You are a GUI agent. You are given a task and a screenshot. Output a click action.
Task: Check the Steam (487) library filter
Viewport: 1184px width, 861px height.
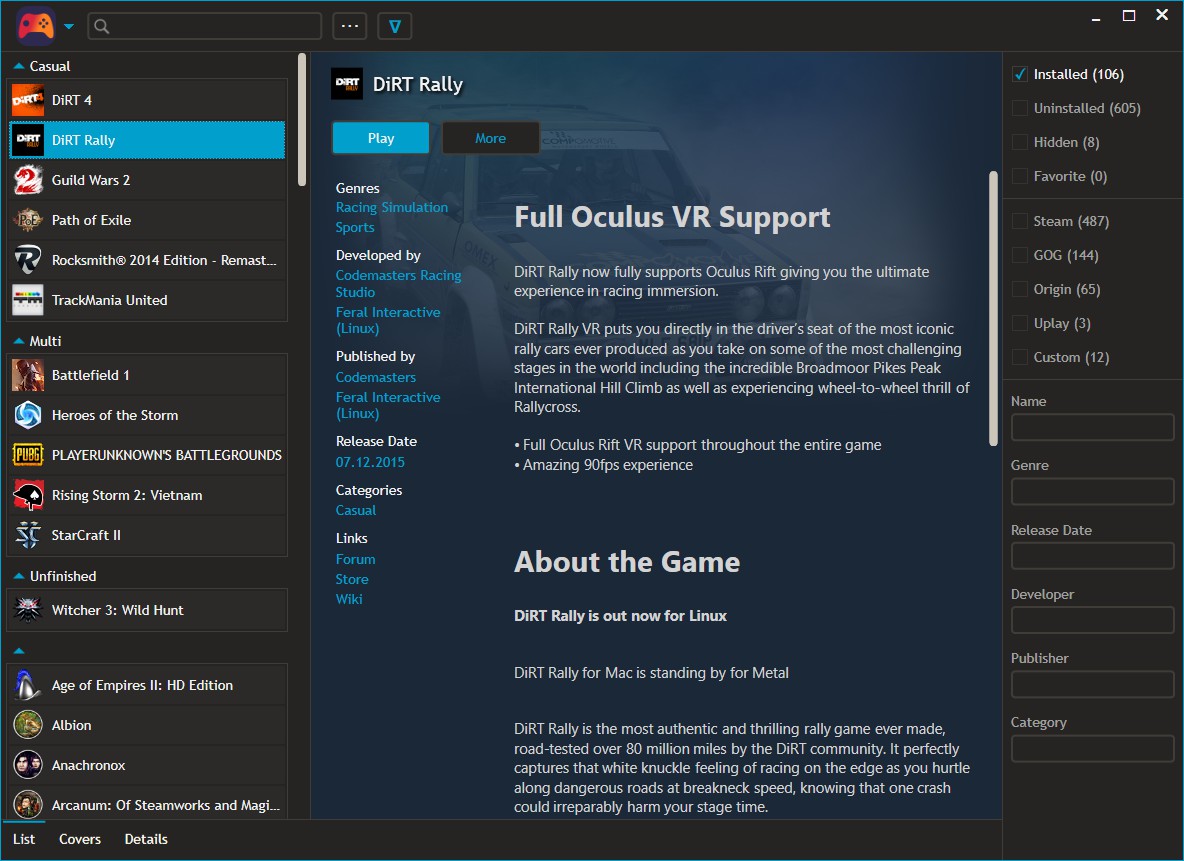click(x=1019, y=221)
